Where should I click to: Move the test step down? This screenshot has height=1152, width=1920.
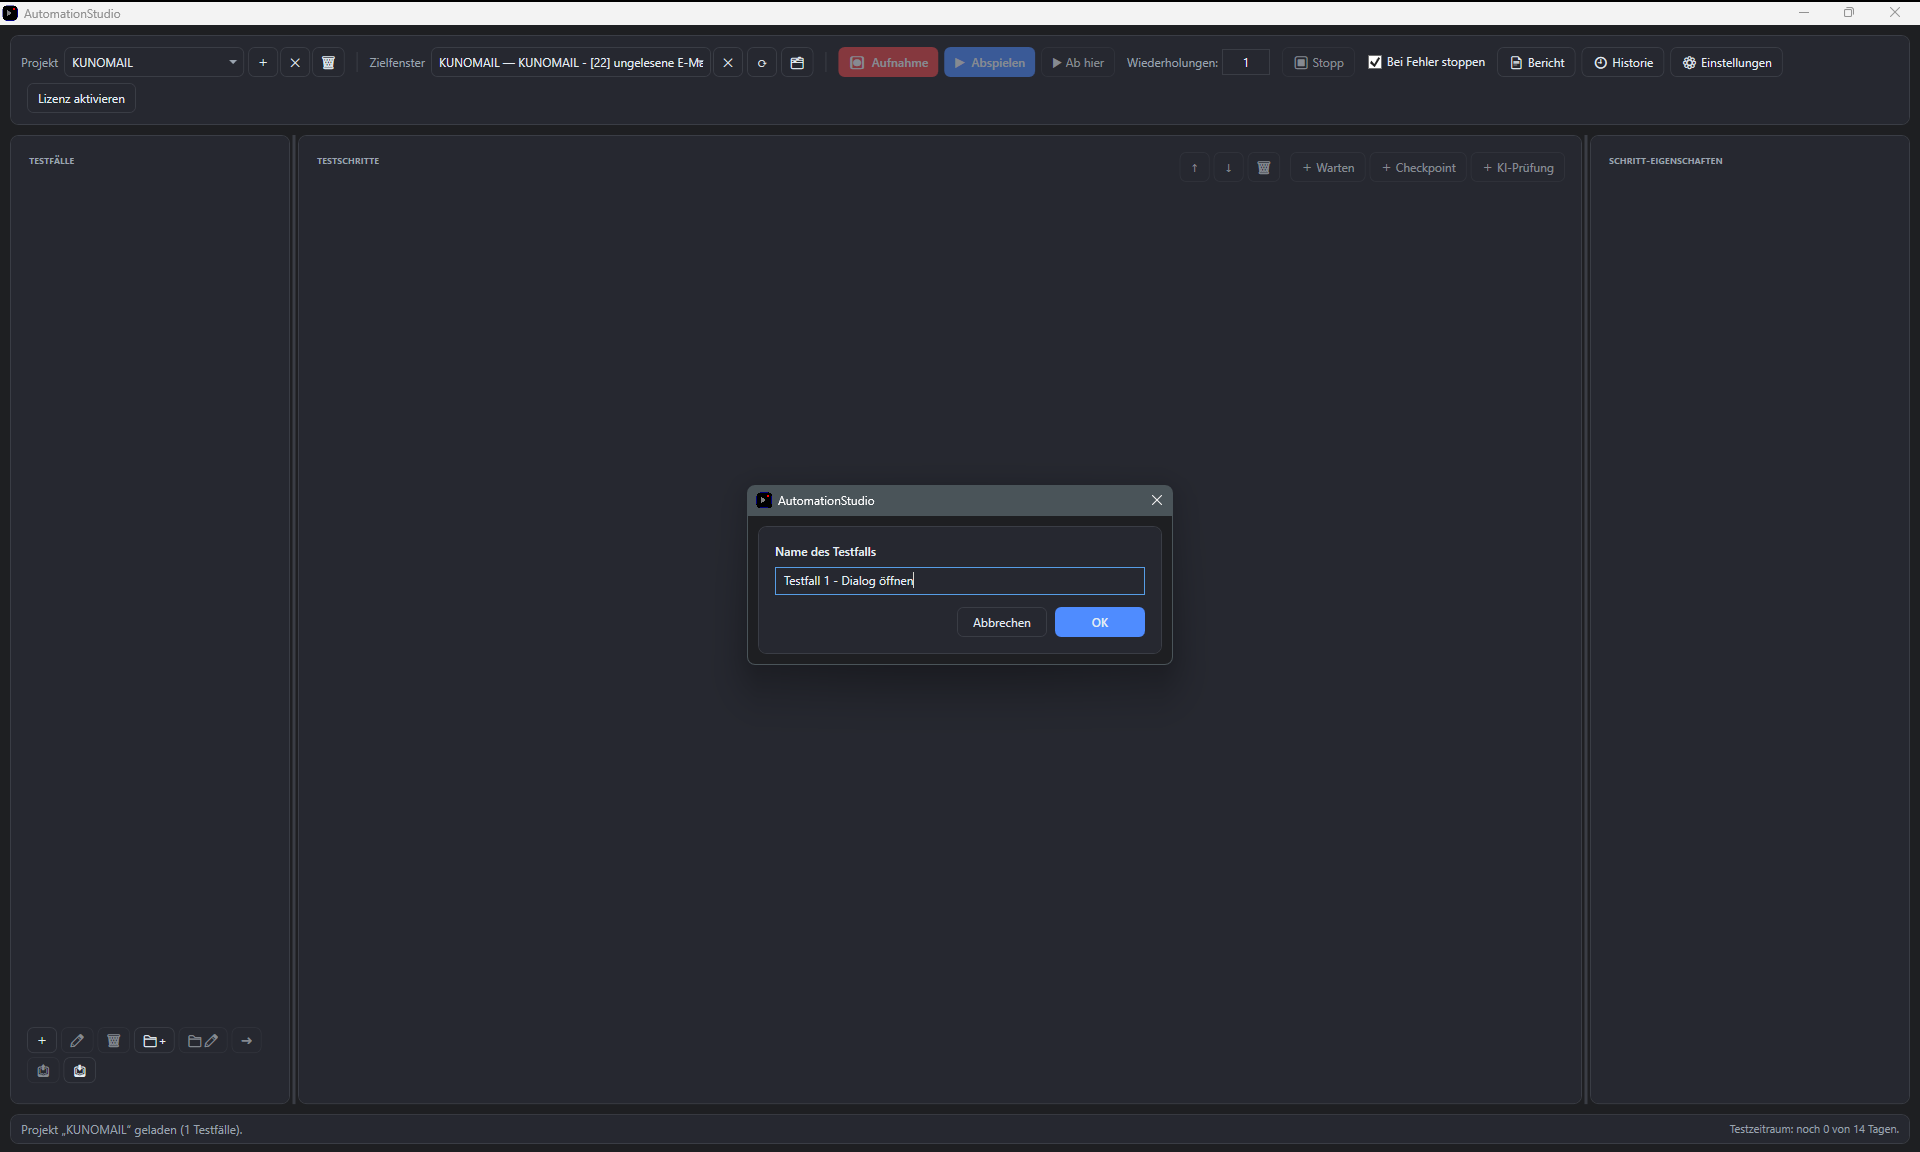[1228, 168]
